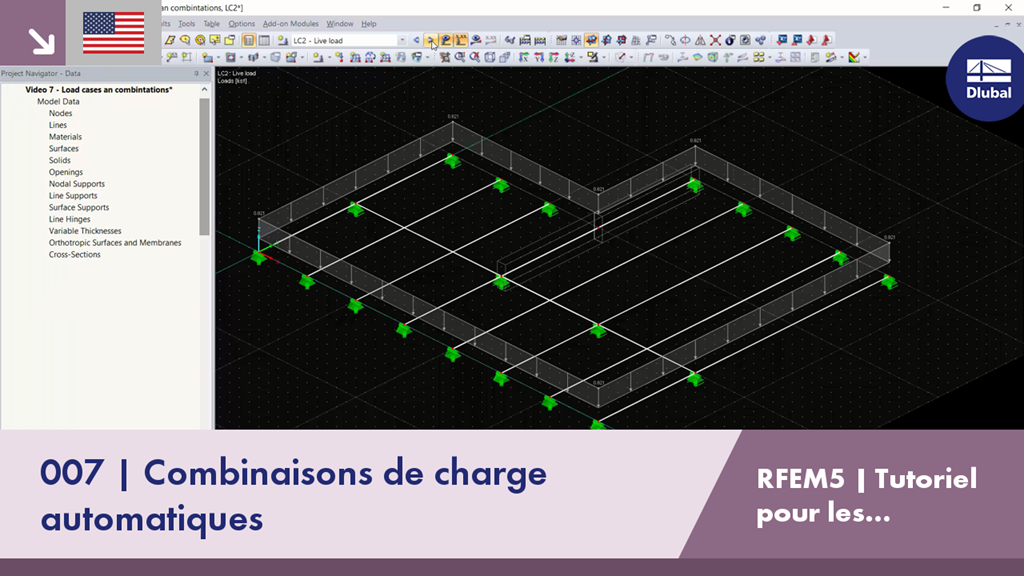Open the LC2 - Live load combo box
Screen dimensions: 1024x576
coord(349,40)
